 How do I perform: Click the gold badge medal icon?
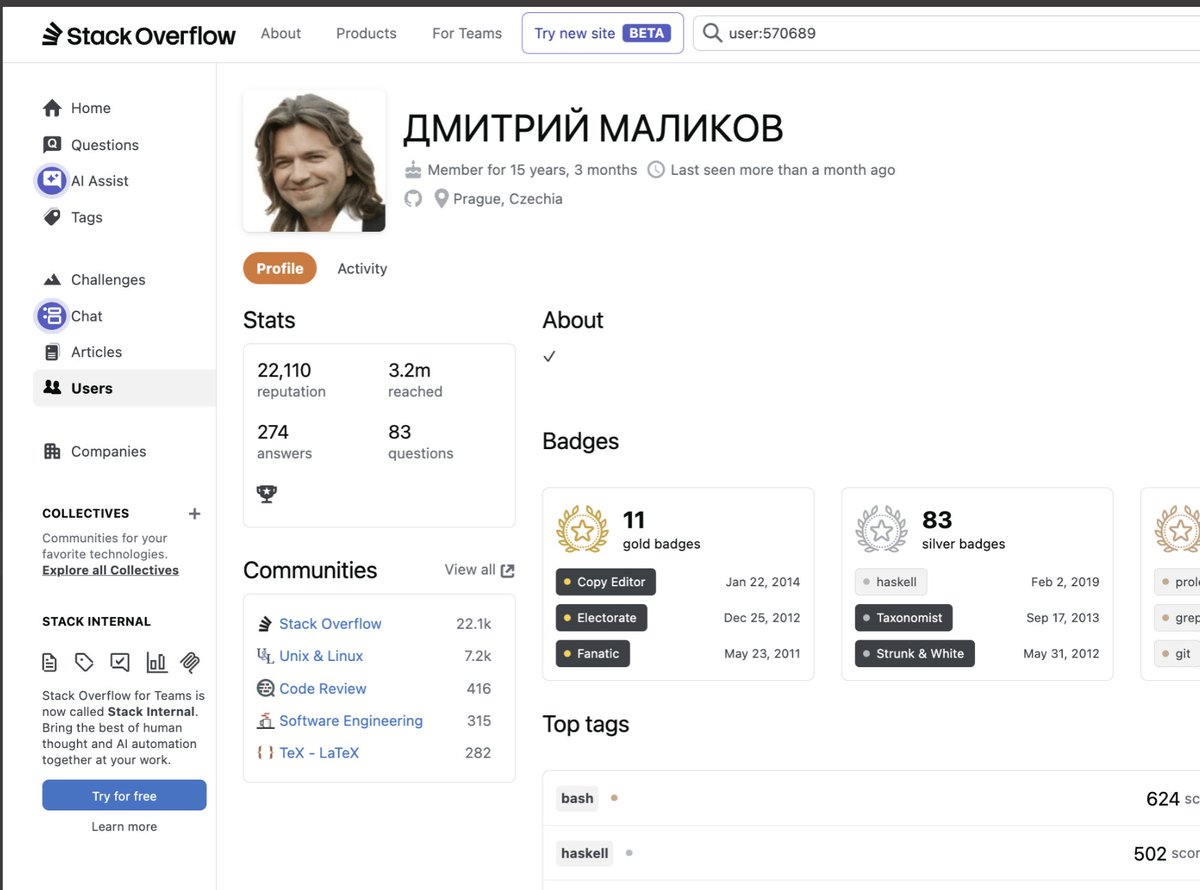pos(582,529)
